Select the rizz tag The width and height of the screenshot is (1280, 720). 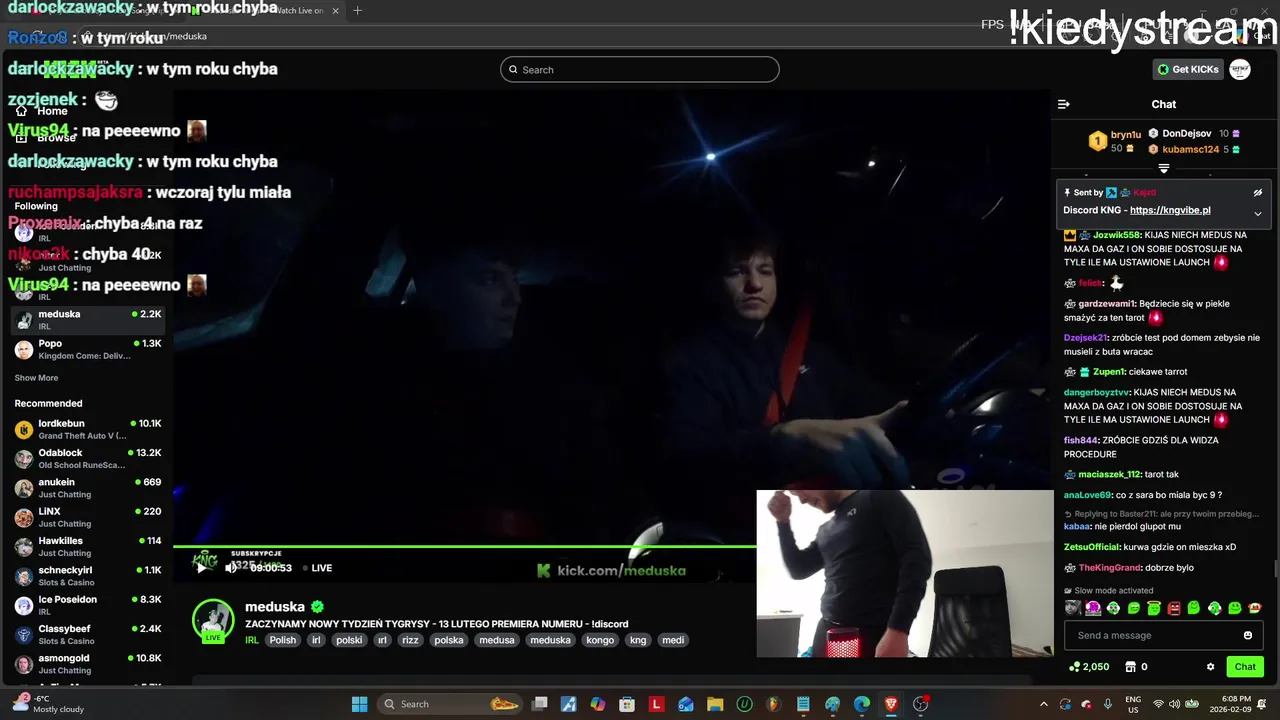pyautogui.click(x=410, y=640)
